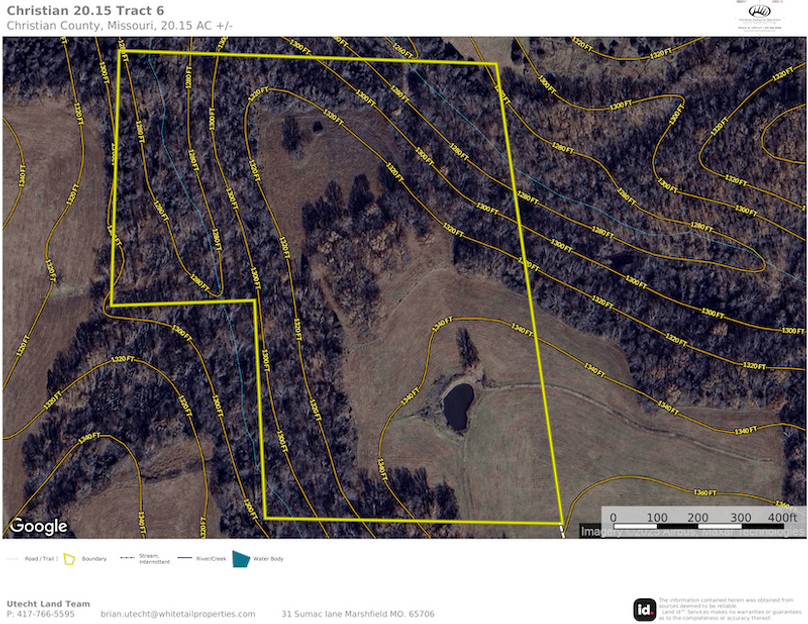Click the yellow Boundary polygon legend icon
This screenshot has height=624, width=808.
[x=69, y=559]
